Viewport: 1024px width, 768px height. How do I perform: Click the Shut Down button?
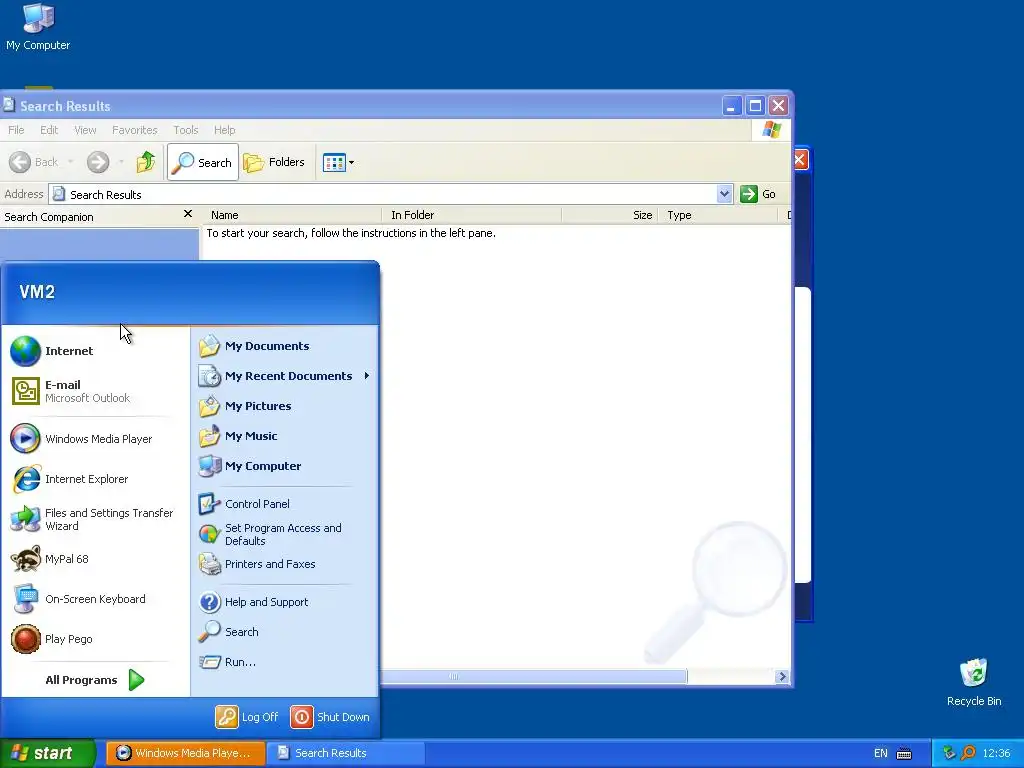click(330, 717)
